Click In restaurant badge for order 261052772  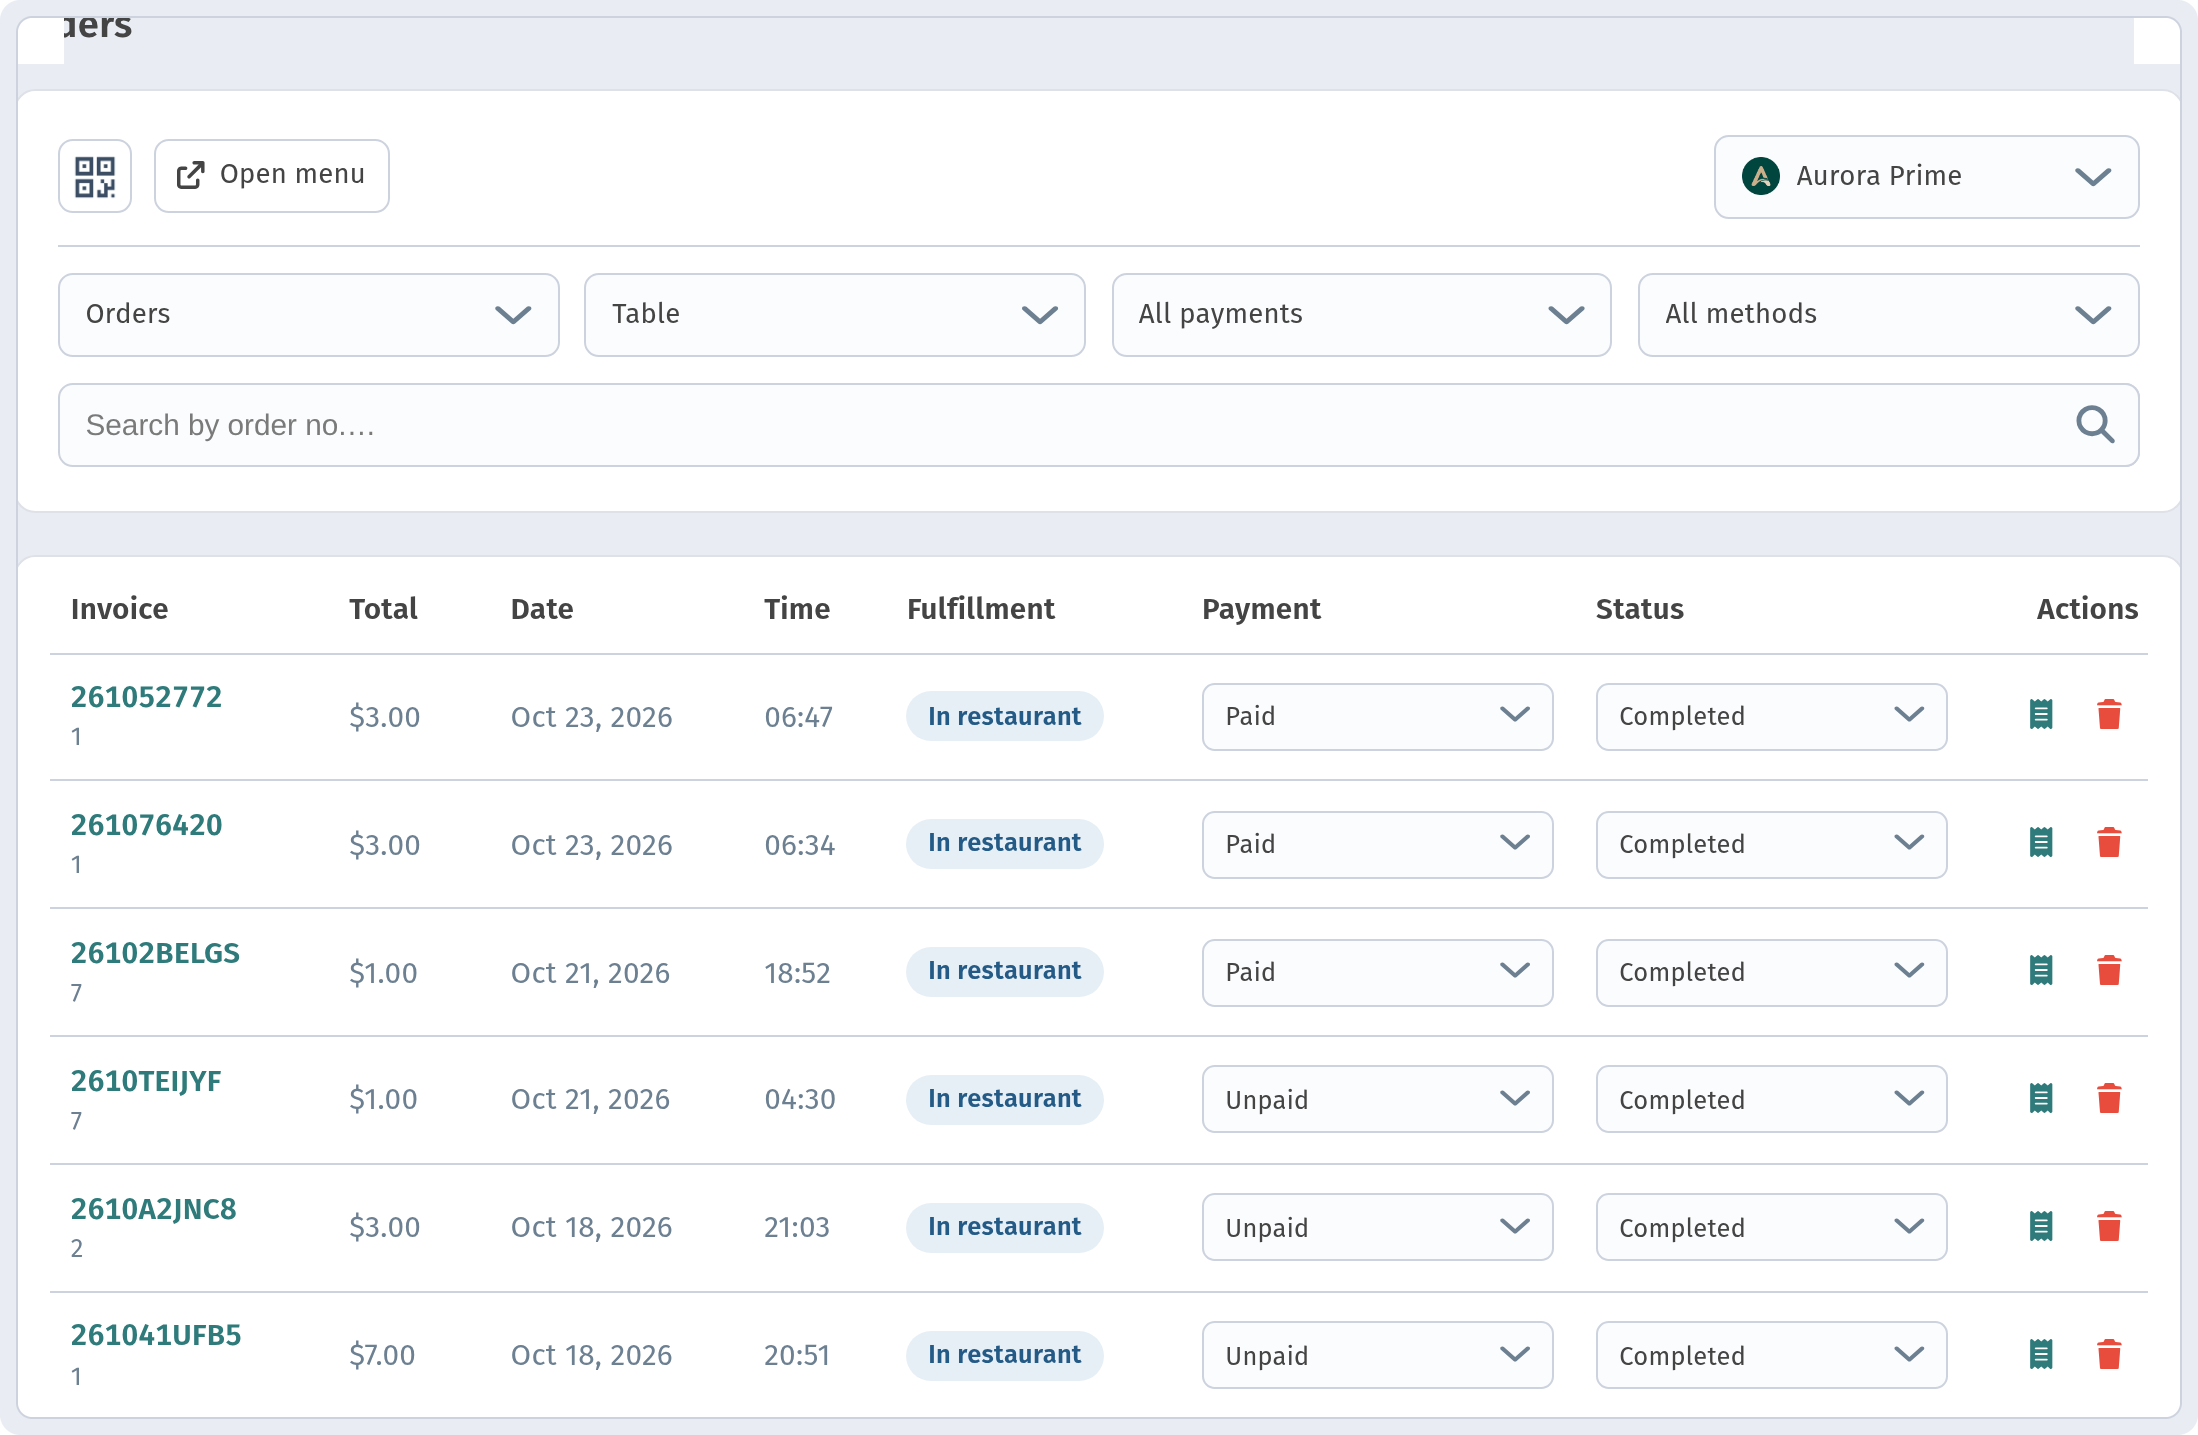pos(1004,717)
